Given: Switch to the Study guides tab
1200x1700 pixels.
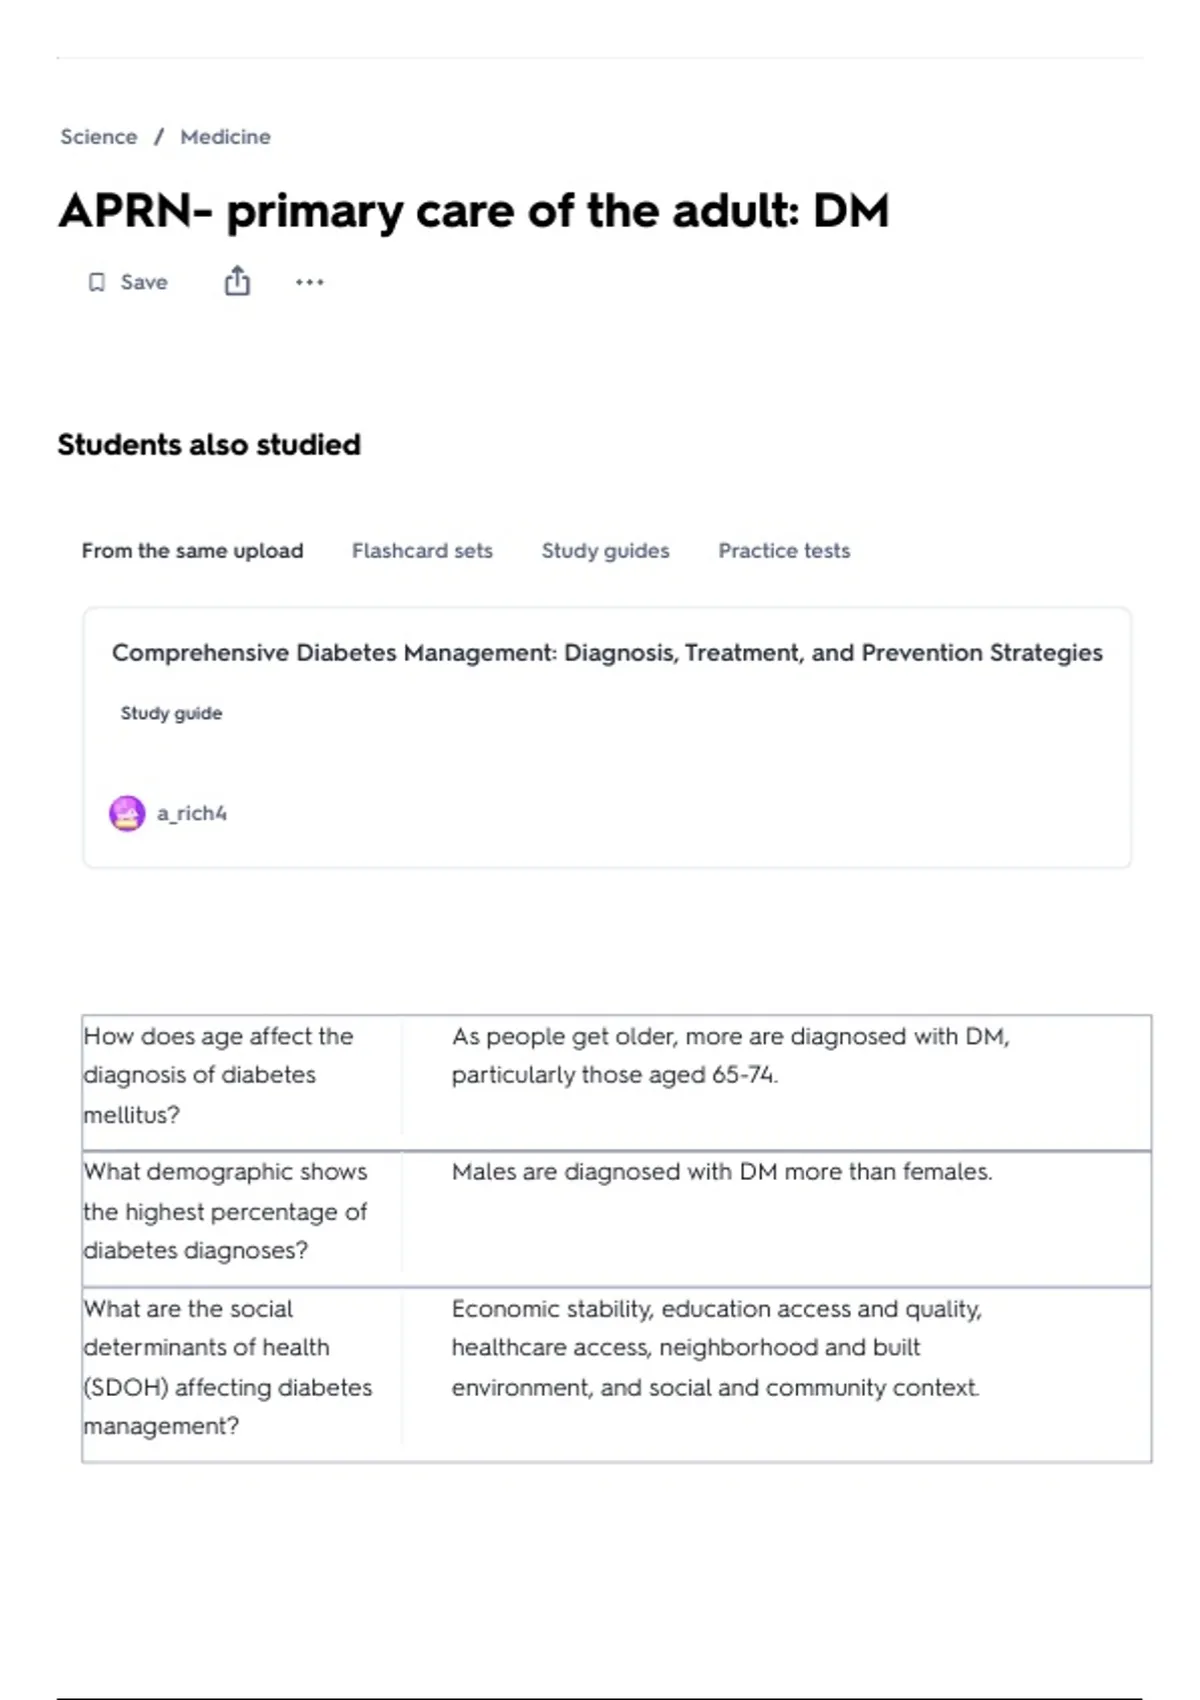Looking at the screenshot, I should [x=605, y=551].
